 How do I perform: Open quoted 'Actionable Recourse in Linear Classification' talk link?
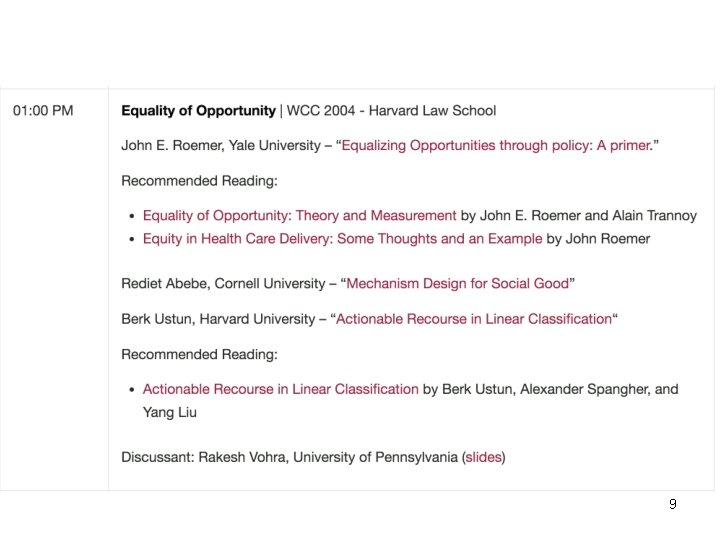pyautogui.click(x=473, y=319)
